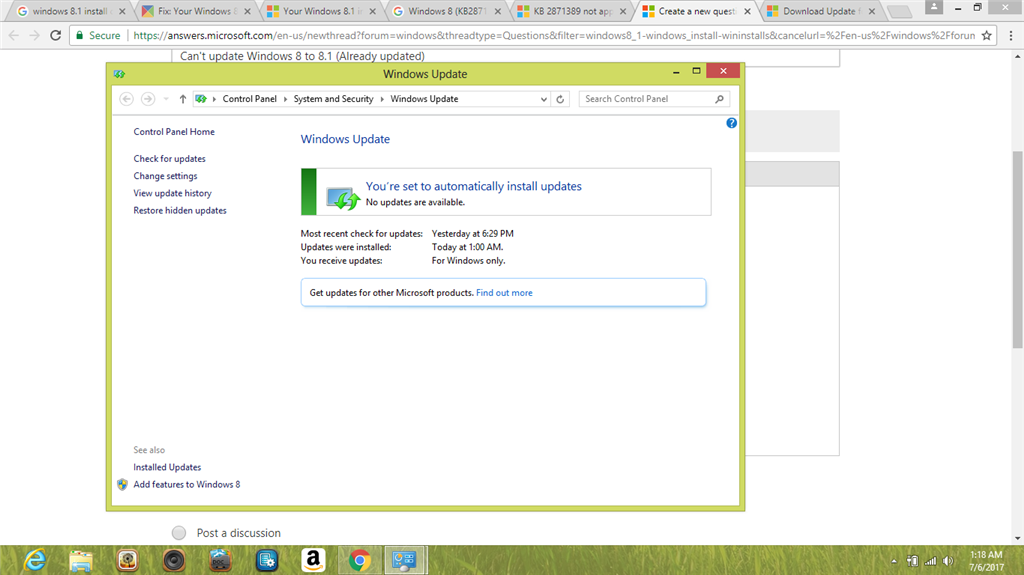Click Windows Update title bar icon
The width and height of the screenshot is (1024, 575).
(x=119, y=74)
